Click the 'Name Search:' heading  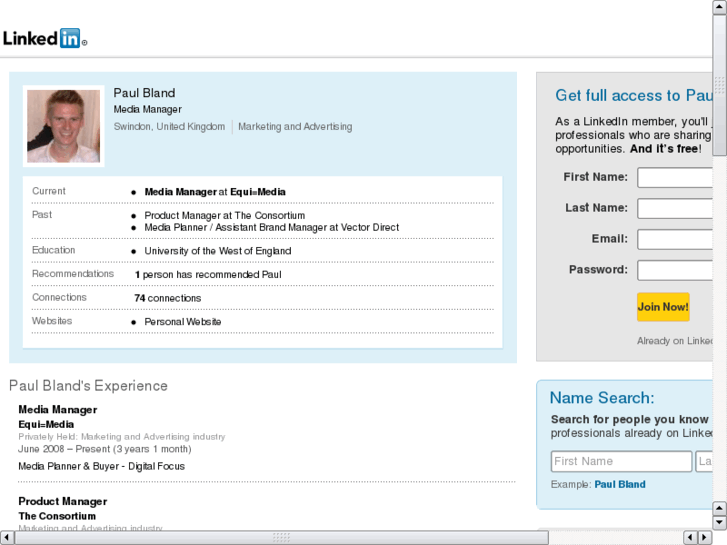[x=602, y=398]
